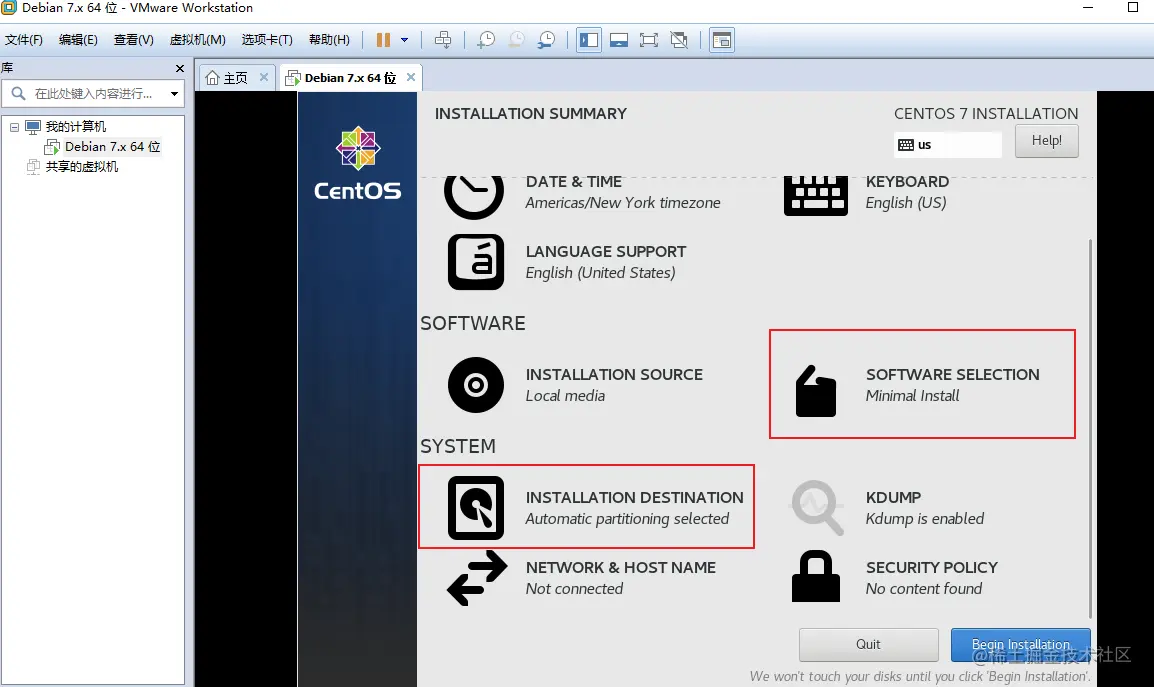Open Installation Destination disk icon
This screenshot has width=1154, height=687.
point(476,508)
